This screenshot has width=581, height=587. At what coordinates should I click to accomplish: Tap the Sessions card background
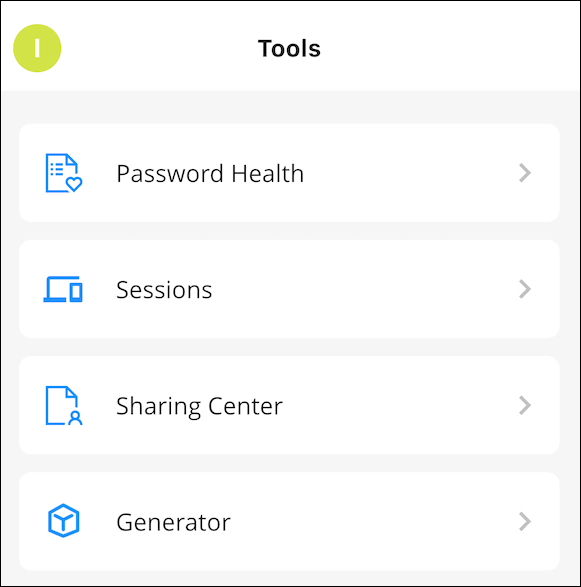point(289,289)
